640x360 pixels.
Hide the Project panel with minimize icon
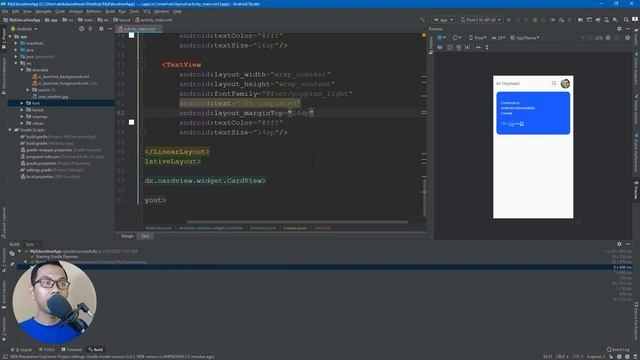pos(110,29)
